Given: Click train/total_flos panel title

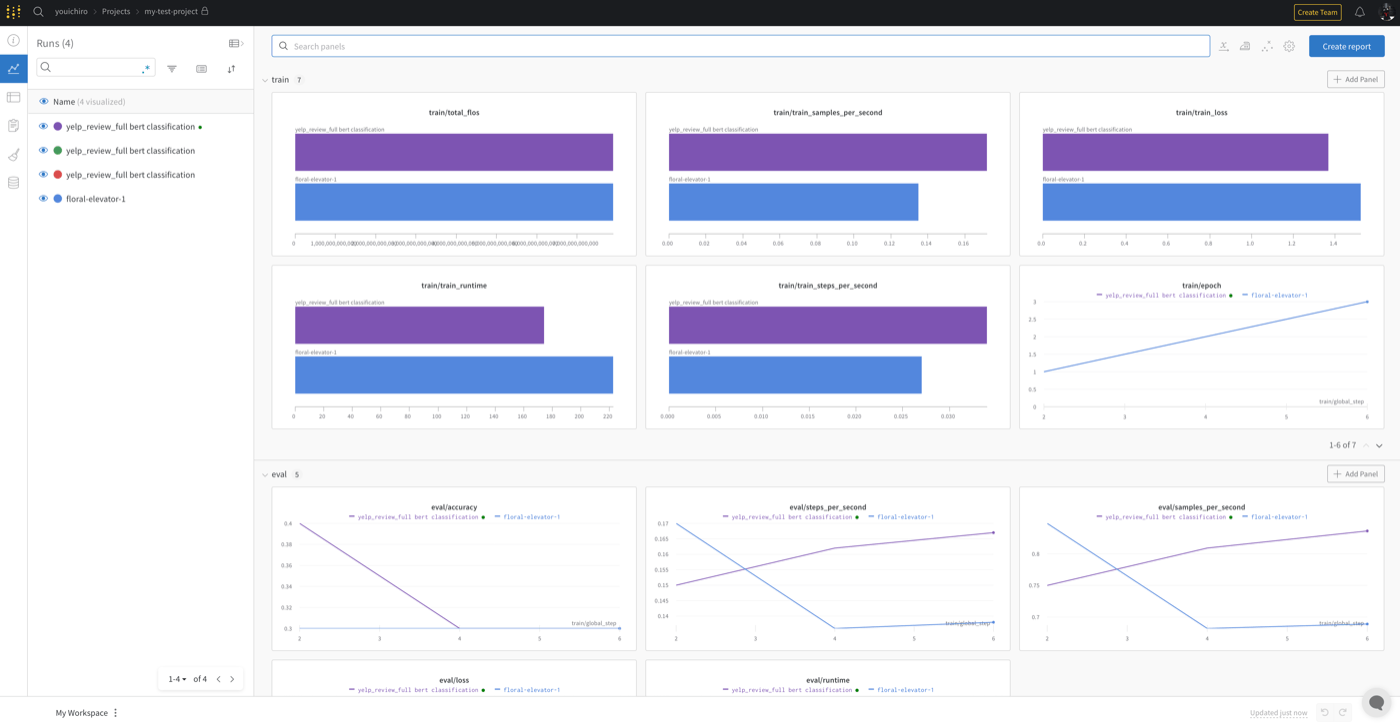Looking at the screenshot, I should [454, 112].
